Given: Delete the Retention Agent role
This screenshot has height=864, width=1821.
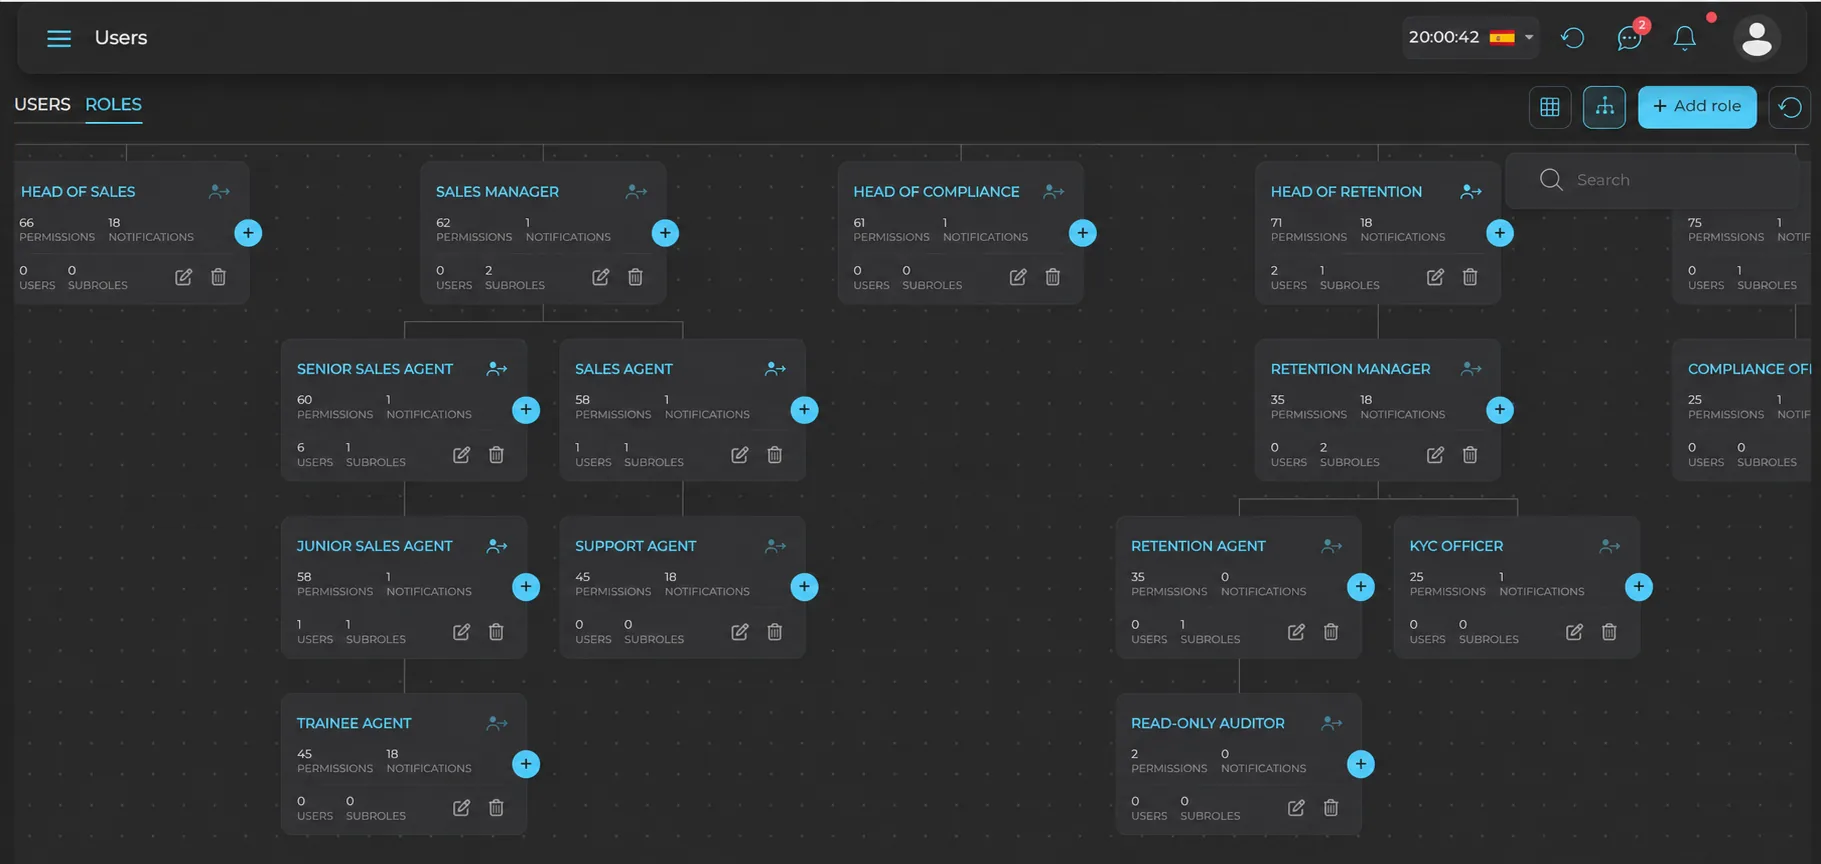Looking at the screenshot, I should (1331, 632).
